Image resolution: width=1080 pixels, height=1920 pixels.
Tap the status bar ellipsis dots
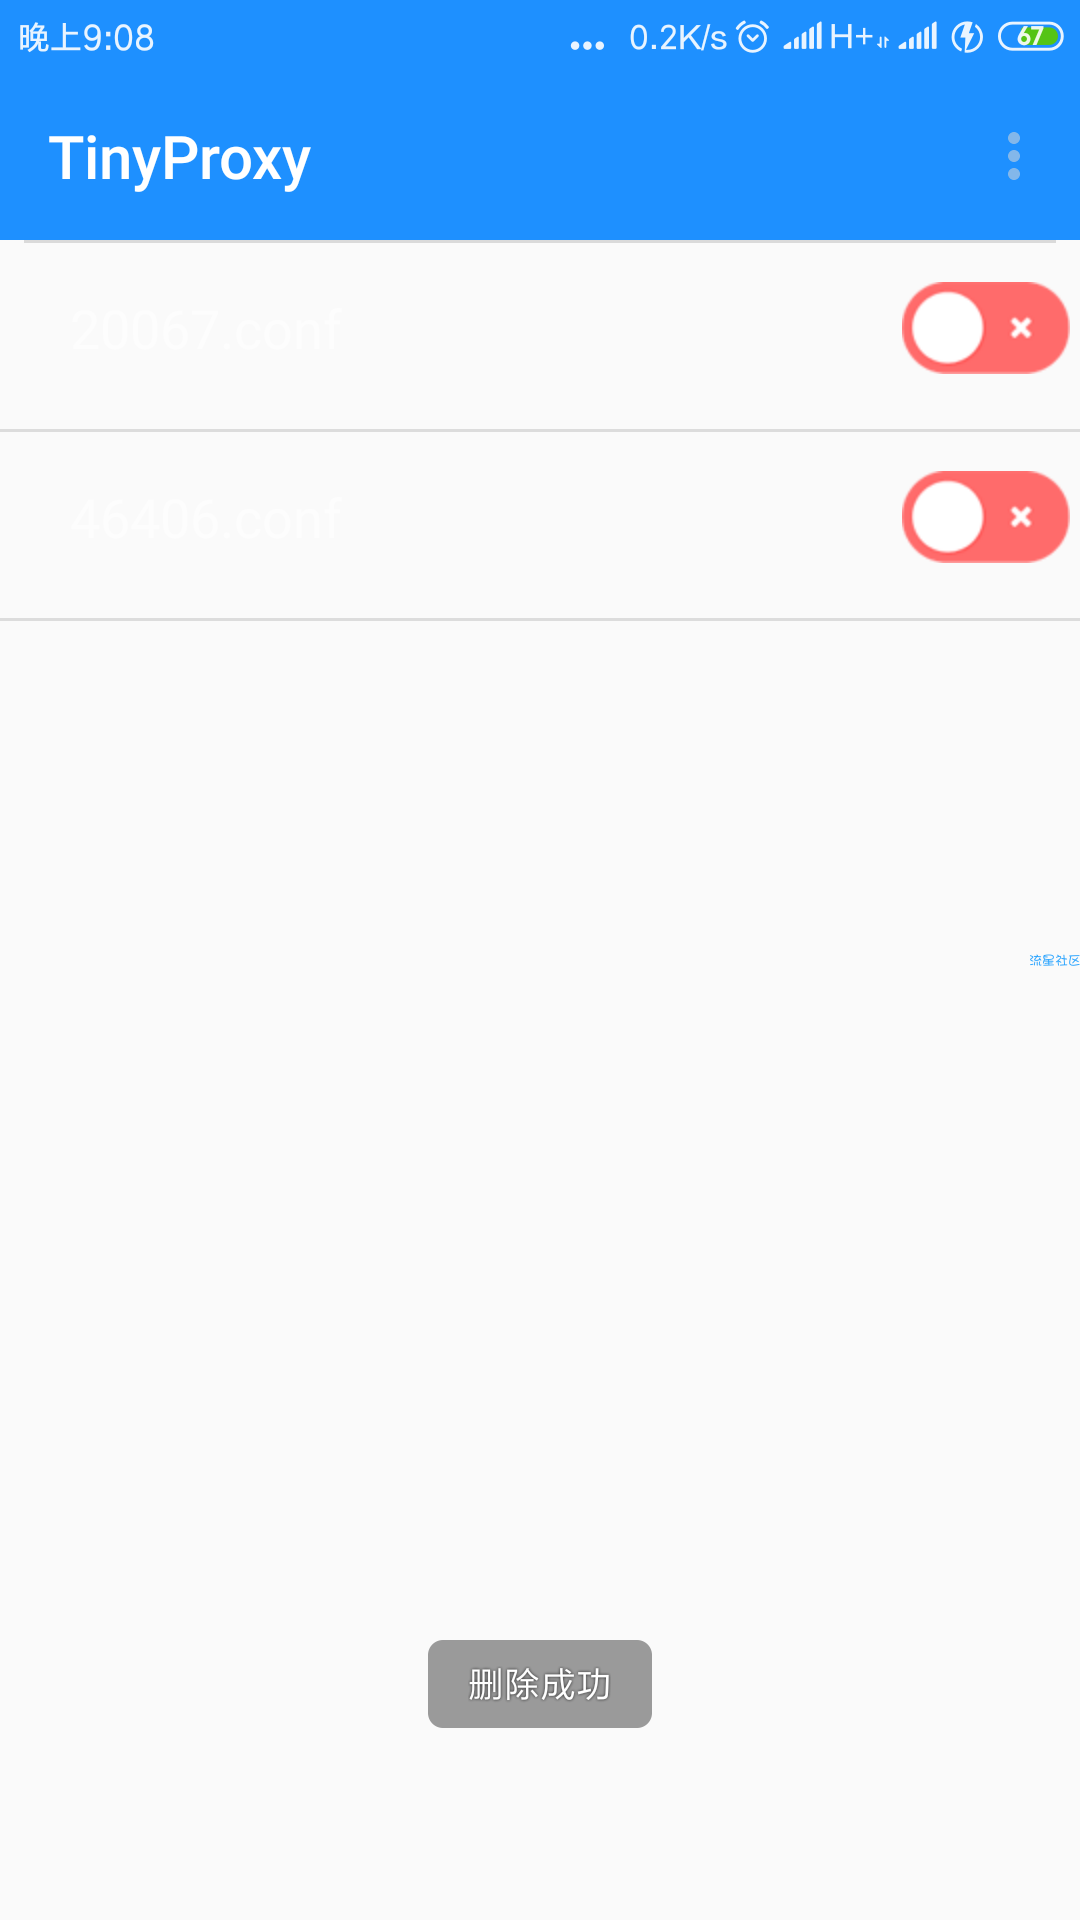(587, 45)
